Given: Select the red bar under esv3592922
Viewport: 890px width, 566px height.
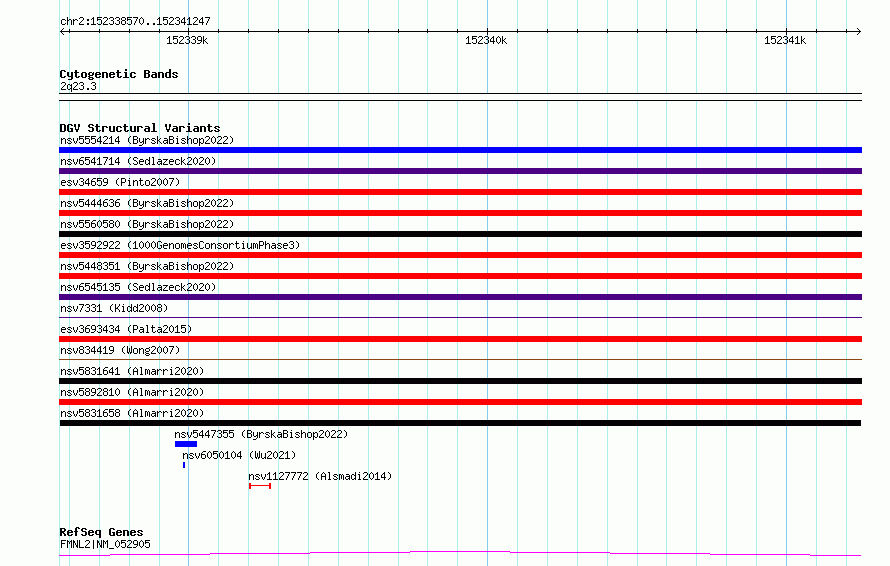Looking at the screenshot, I should (x=460, y=255).
